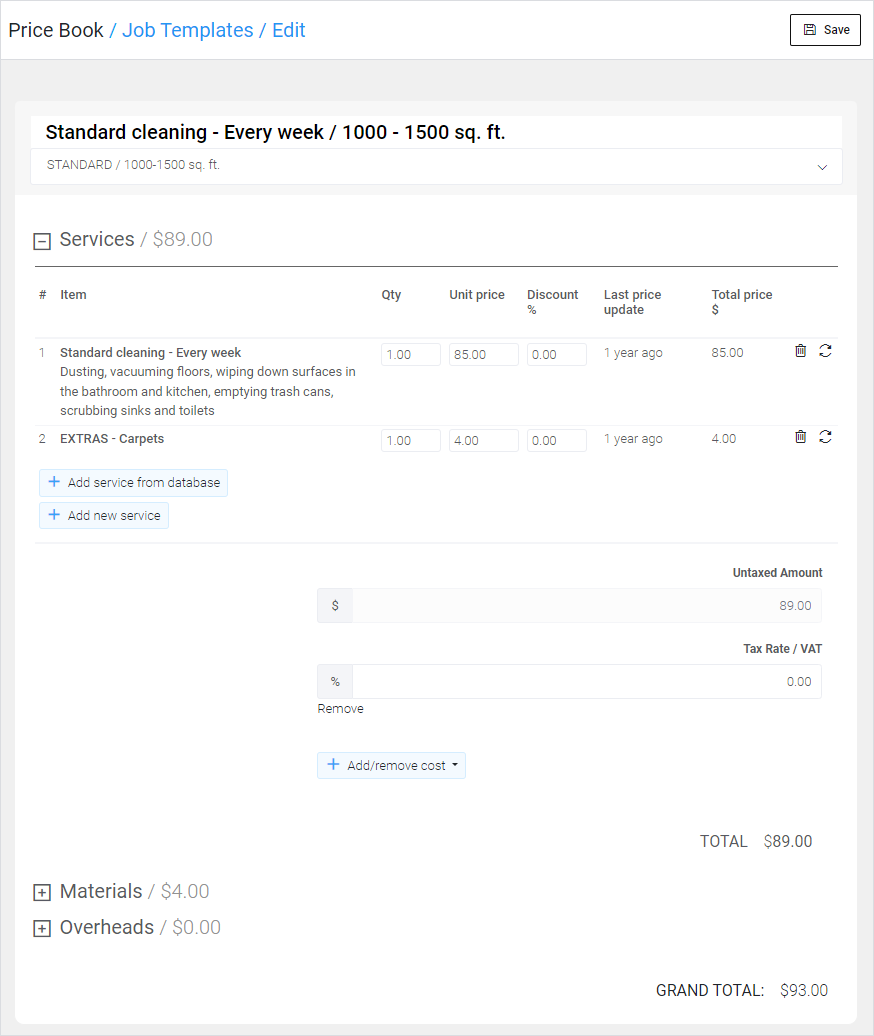Click Add new service button
This screenshot has width=874, height=1036.
click(104, 516)
